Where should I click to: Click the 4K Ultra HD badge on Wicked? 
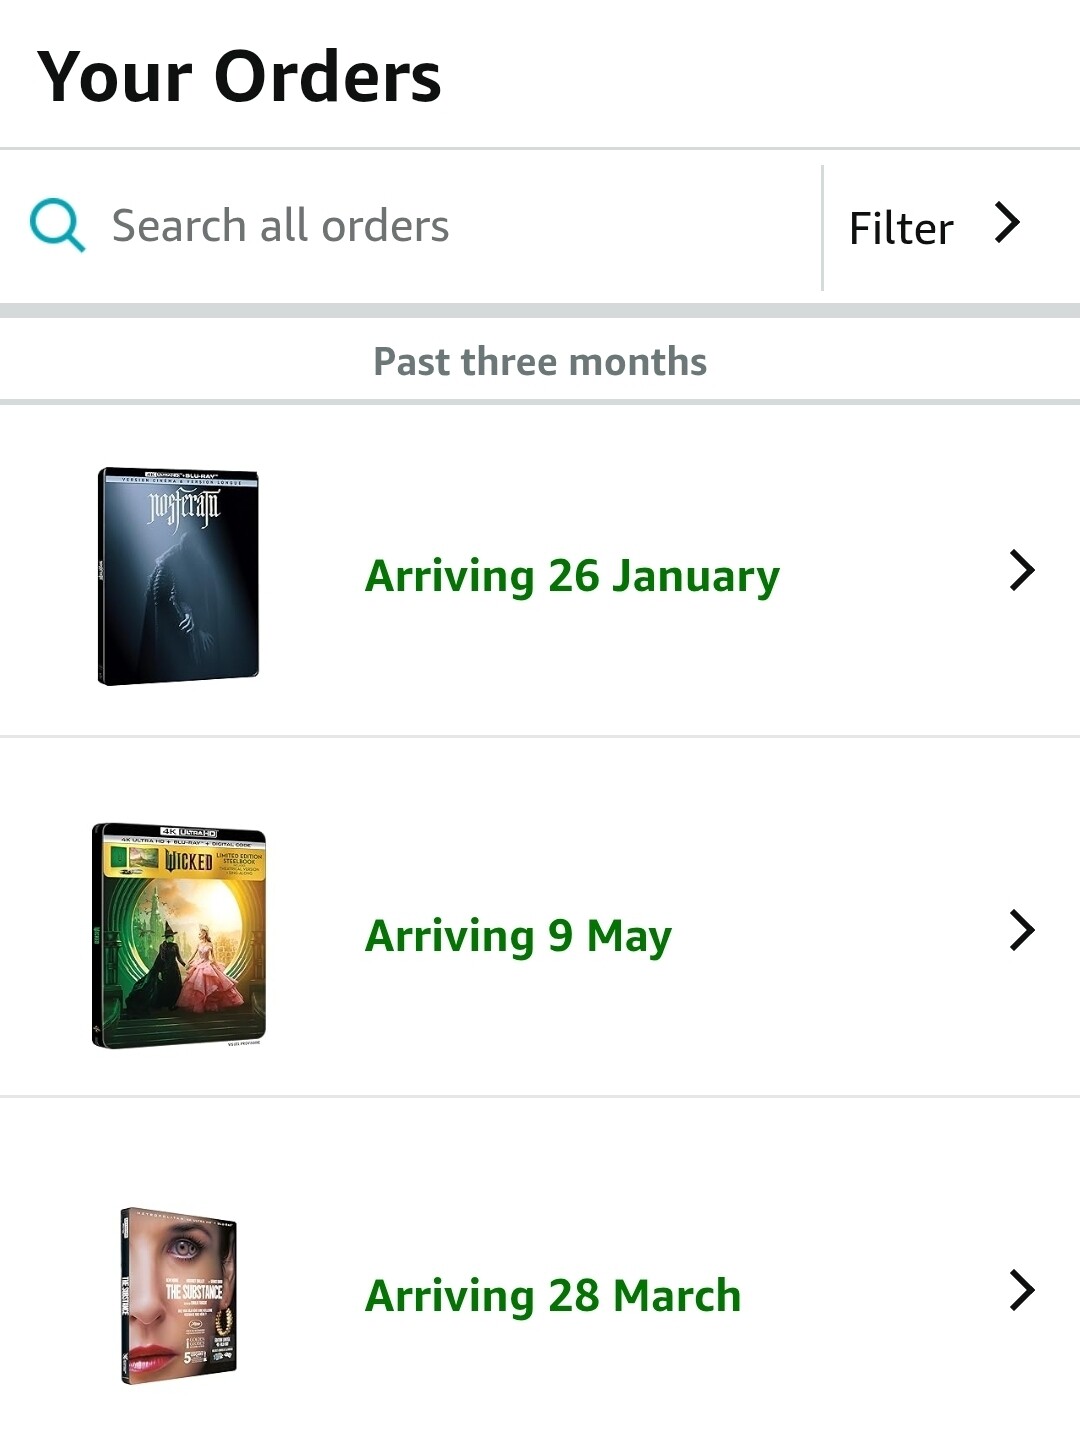coord(189,832)
